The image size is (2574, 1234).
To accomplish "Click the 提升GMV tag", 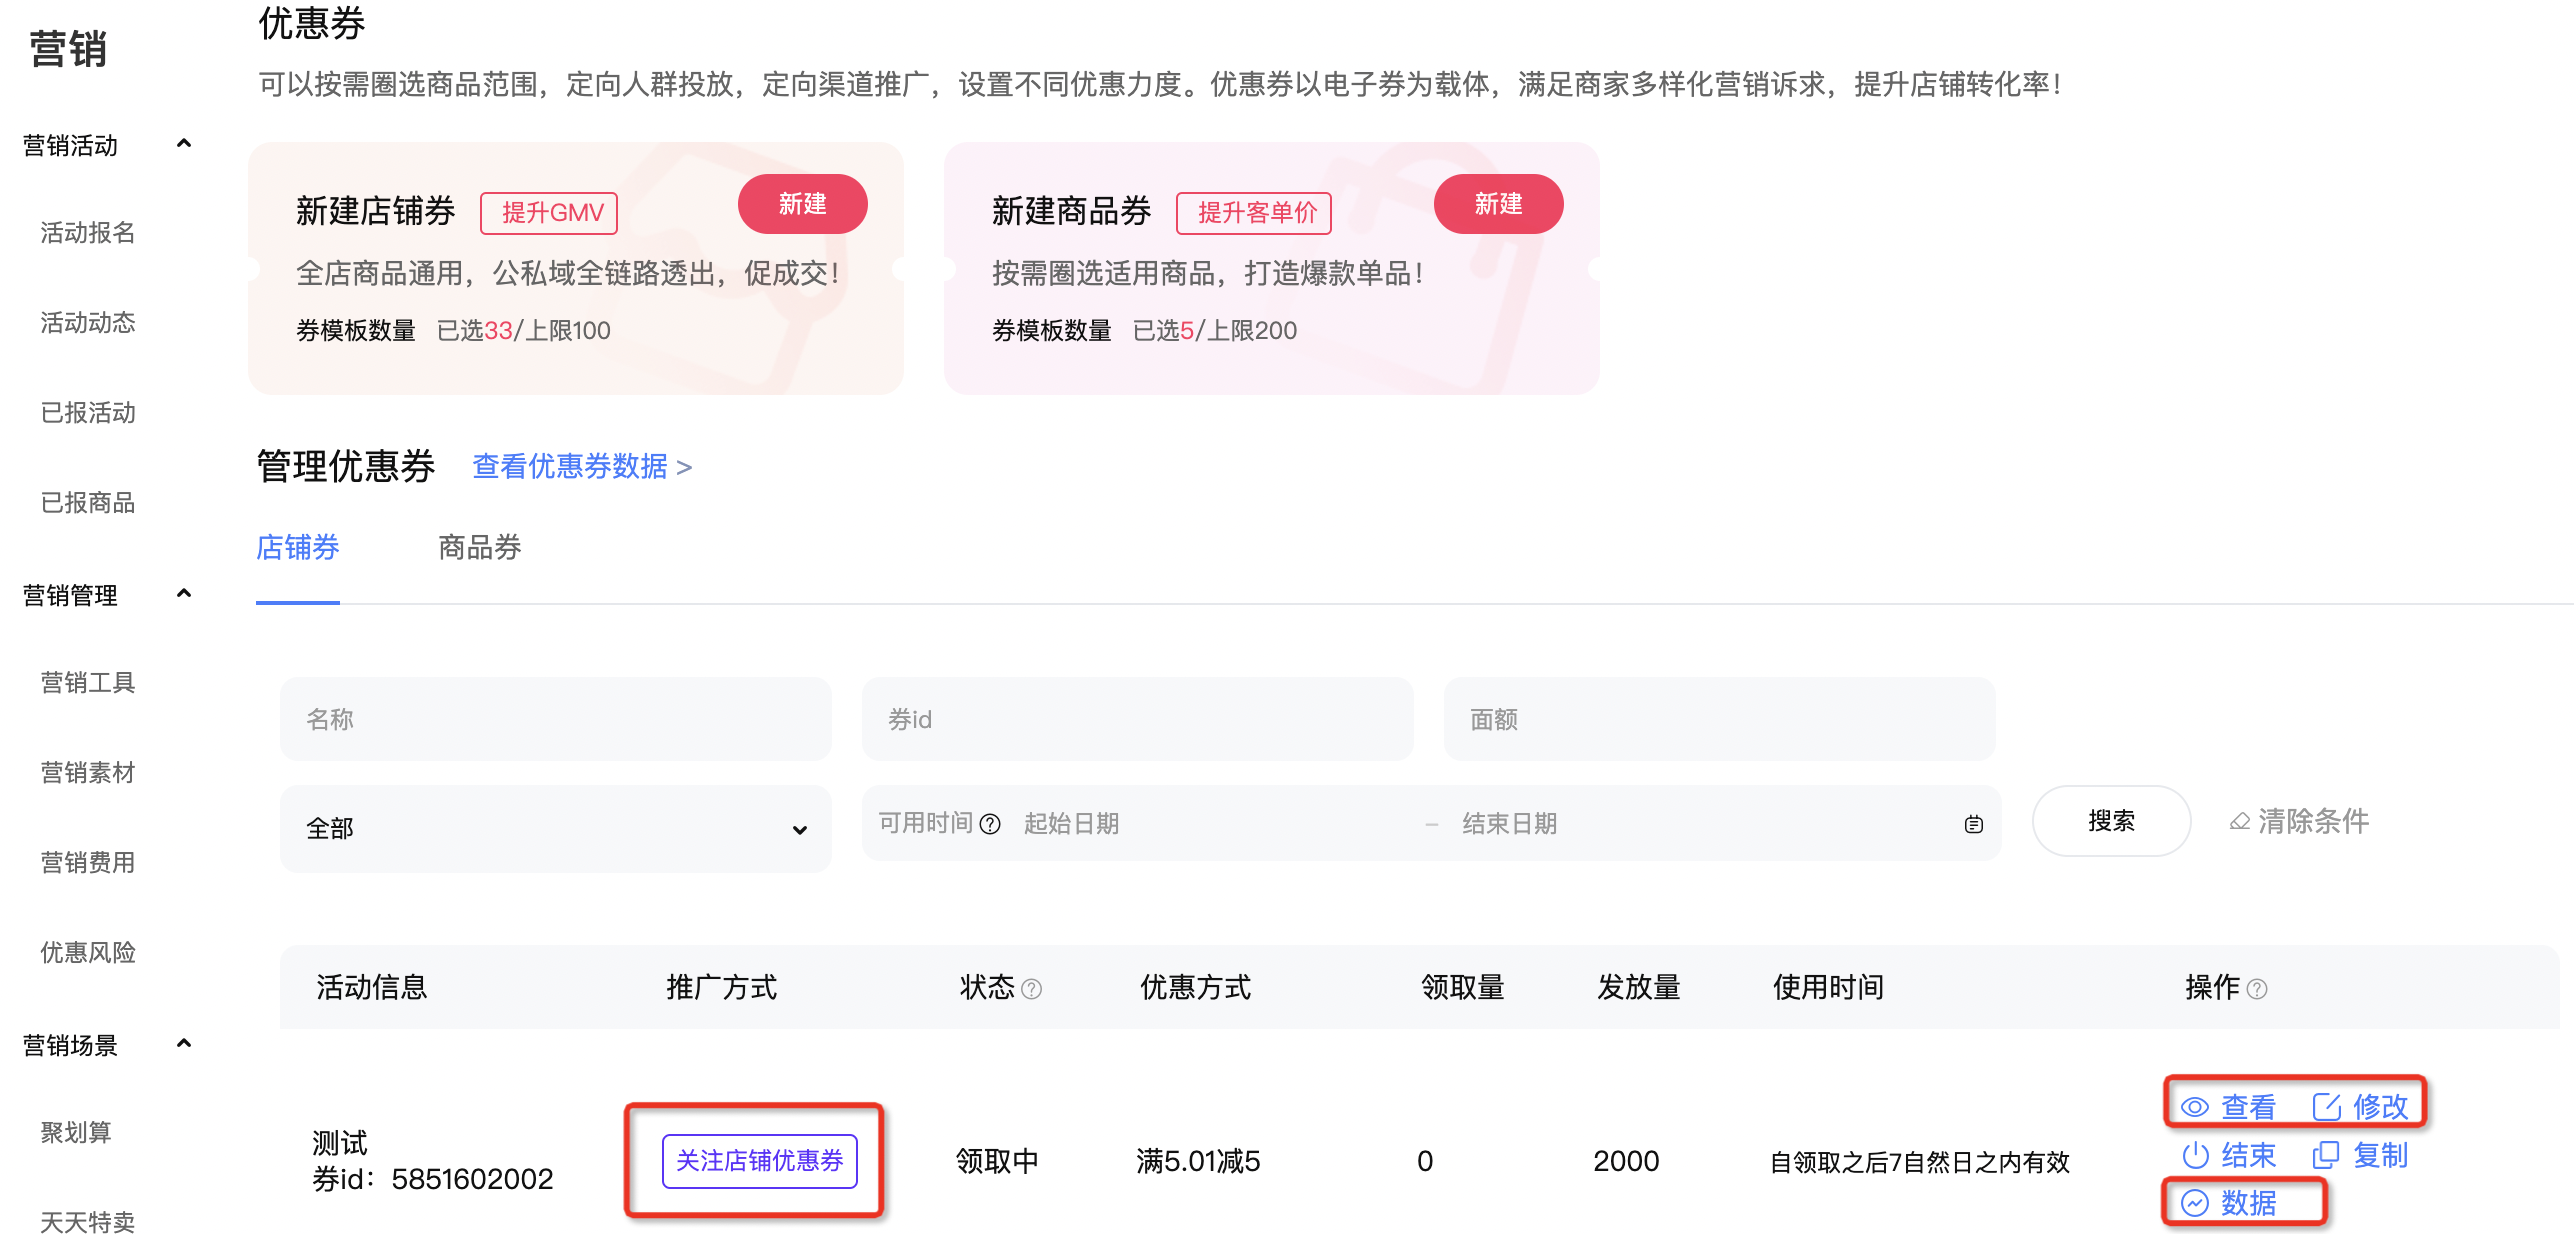I will pos(549,213).
